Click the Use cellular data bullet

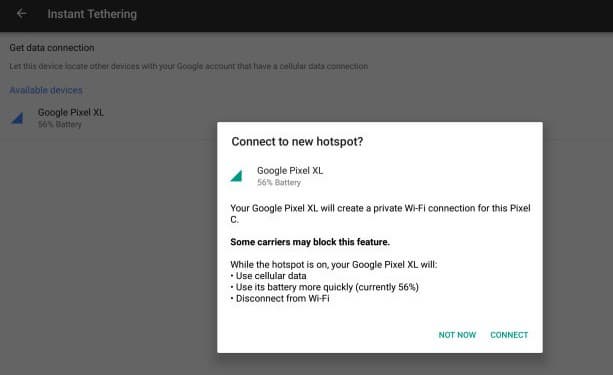point(268,276)
